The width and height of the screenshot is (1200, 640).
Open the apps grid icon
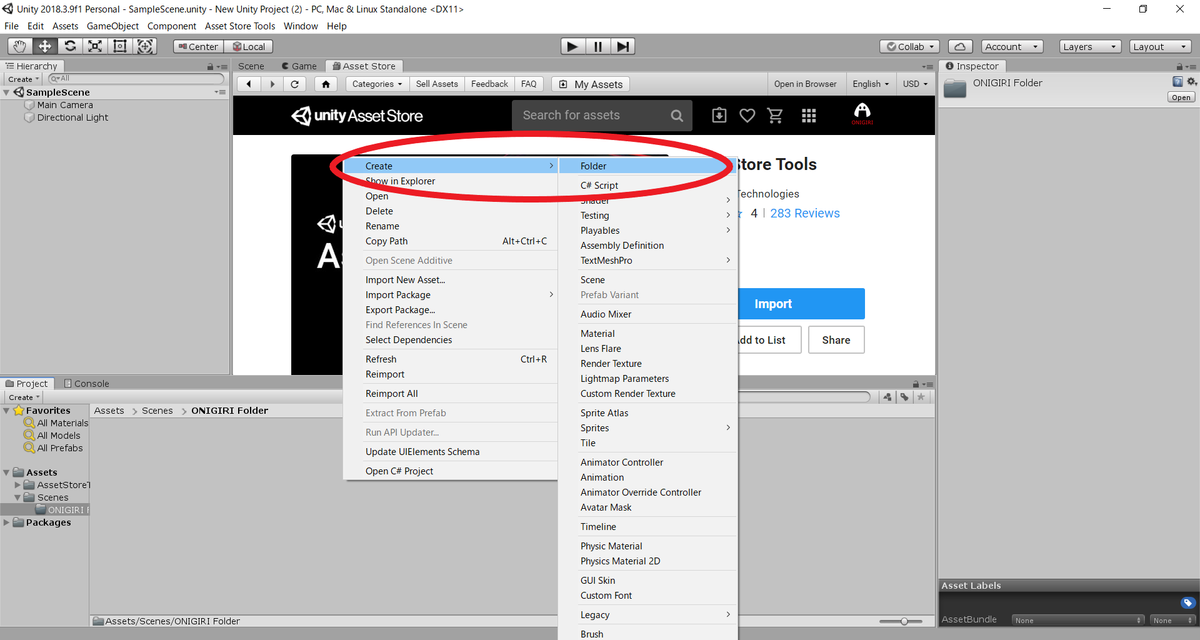click(809, 115)
